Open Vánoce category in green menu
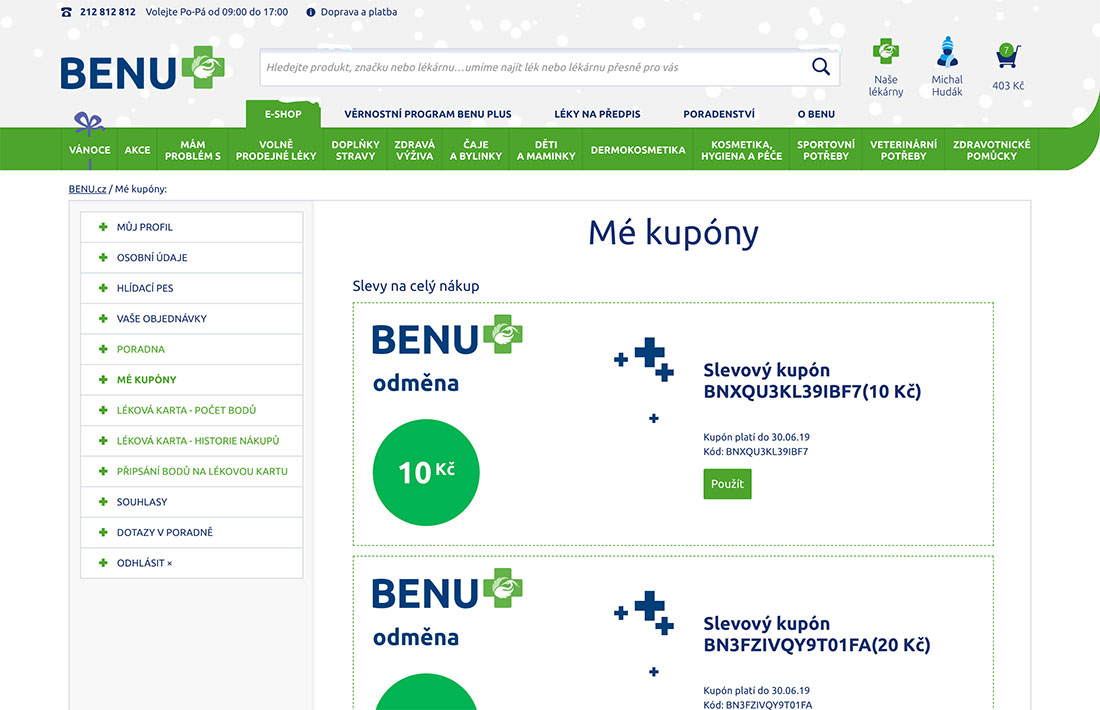Image resolution: width=1100 pixels, height=710 pixels. pos(90,149)
